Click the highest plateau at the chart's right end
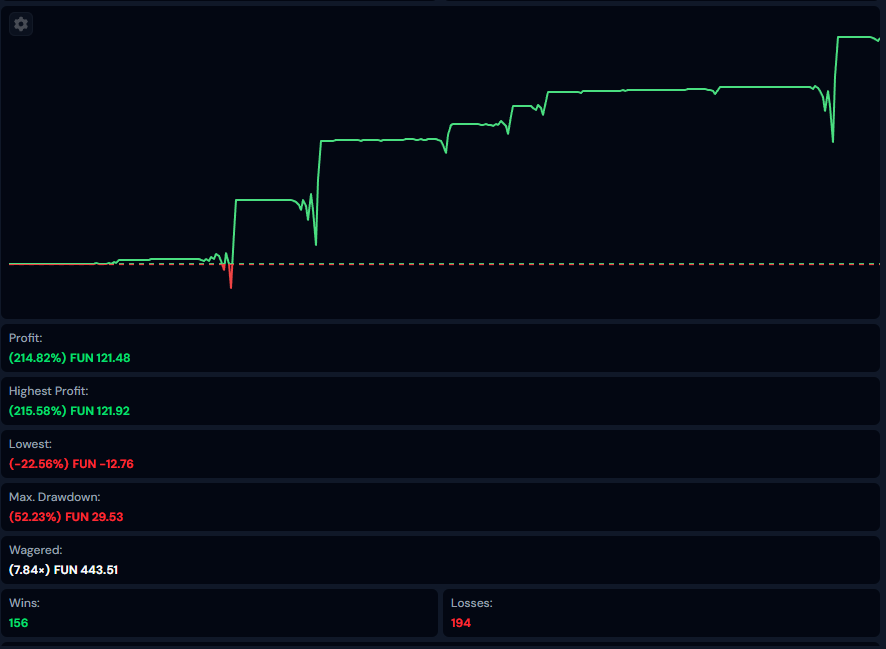This screenshot has height=649, width=886. 855,37
